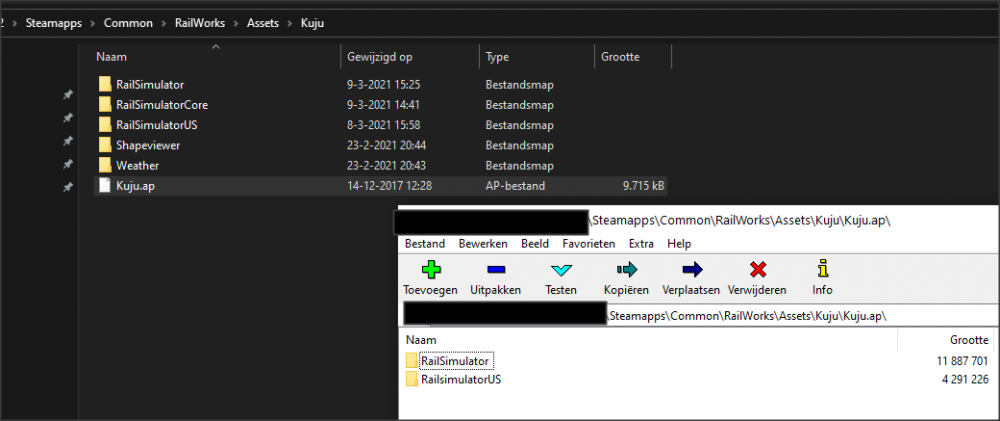Select RailsimulatorUS folder in archive
Screen dimensions: 1000x421
[x=460, y=380]
